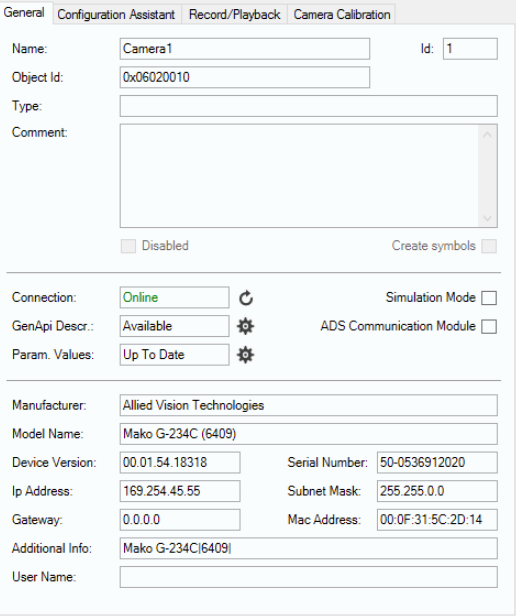The height and width of the screenshot is (616, 516).
Task: Check the Create symbols box
Action: (489, 246)
